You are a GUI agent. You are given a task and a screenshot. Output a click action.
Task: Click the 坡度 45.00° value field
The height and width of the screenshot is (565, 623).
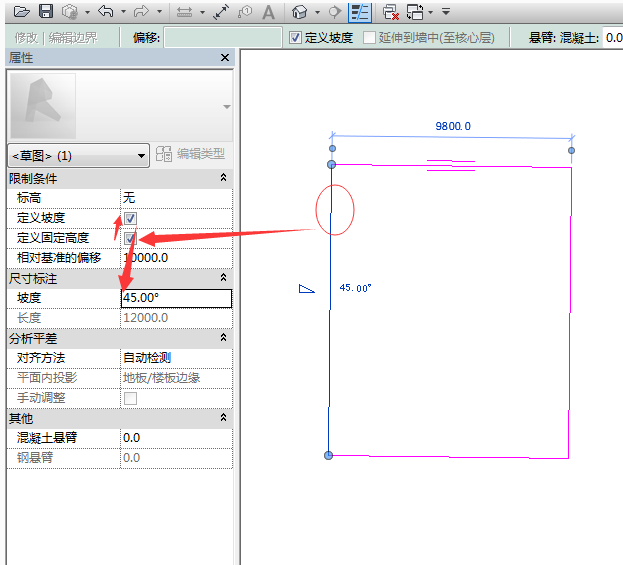tap(176, 298)
